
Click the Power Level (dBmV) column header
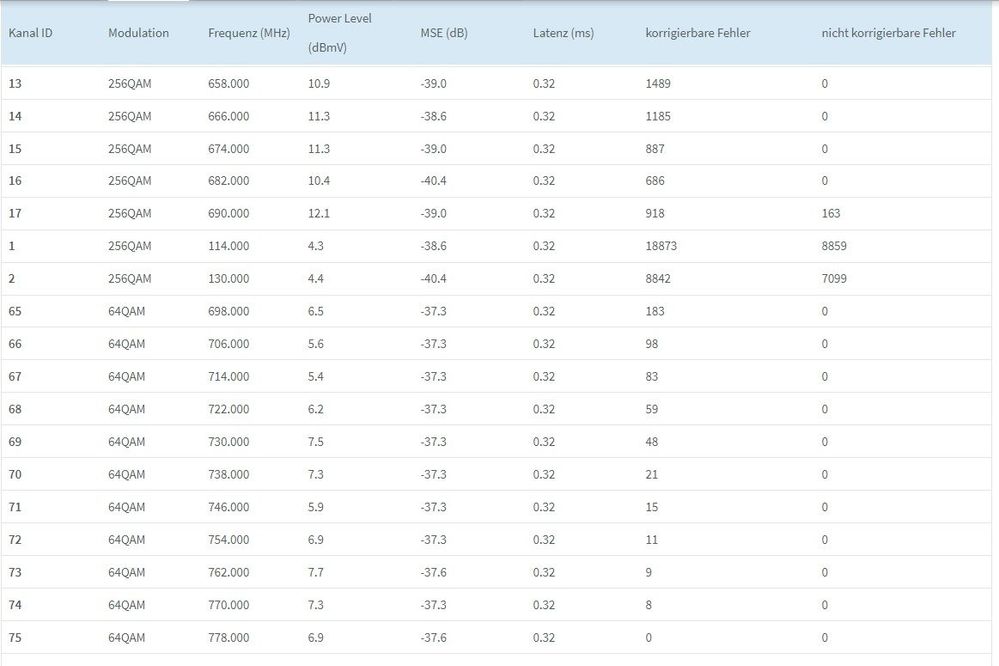pyautogui.click(x=339, y=32)
